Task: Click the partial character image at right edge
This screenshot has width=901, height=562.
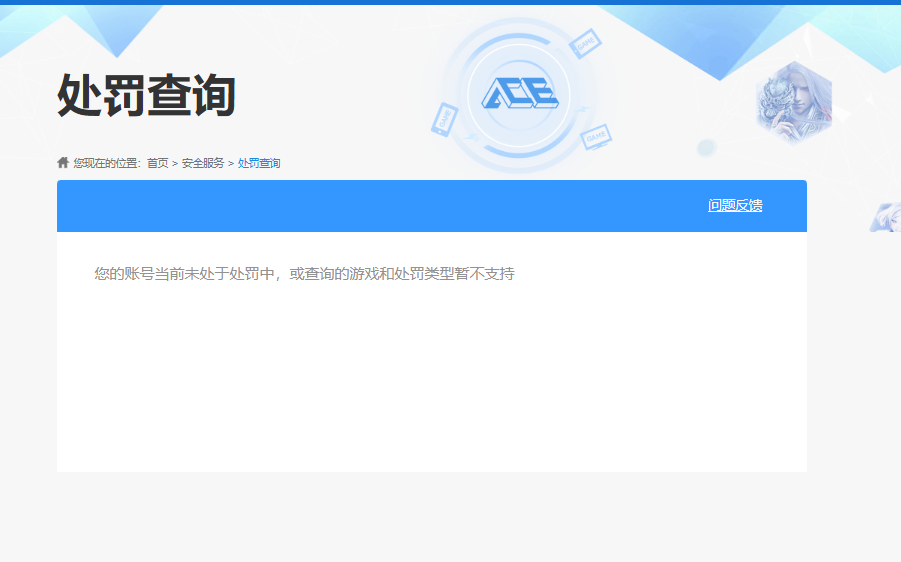Action: 885,217
